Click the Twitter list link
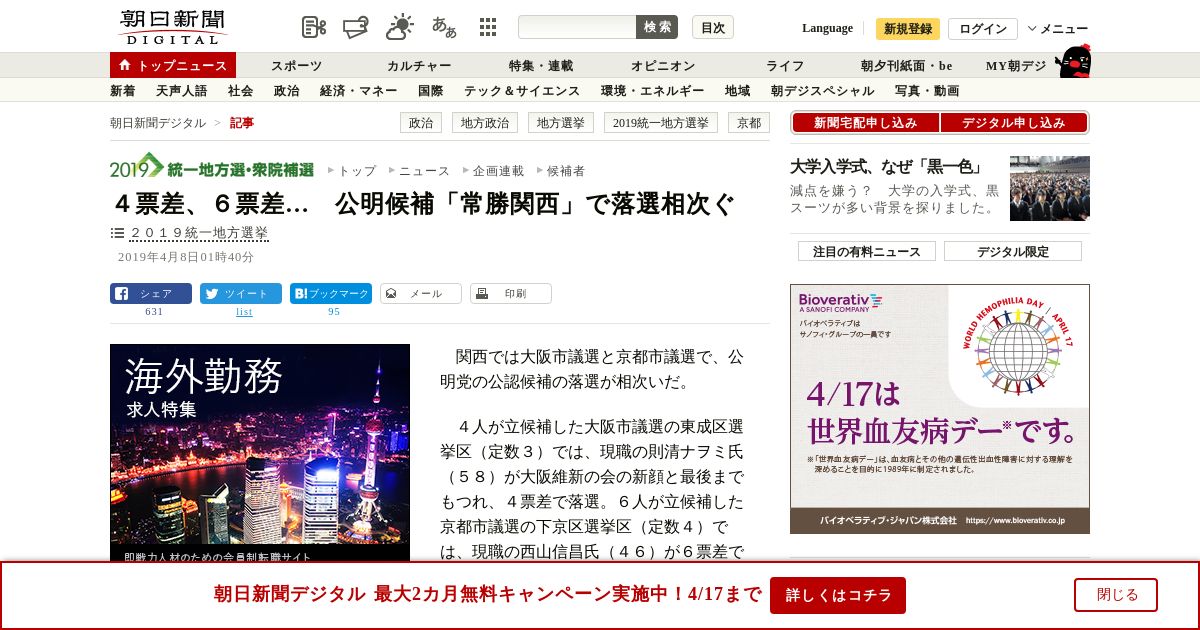1200x630 pixels. 244,312
